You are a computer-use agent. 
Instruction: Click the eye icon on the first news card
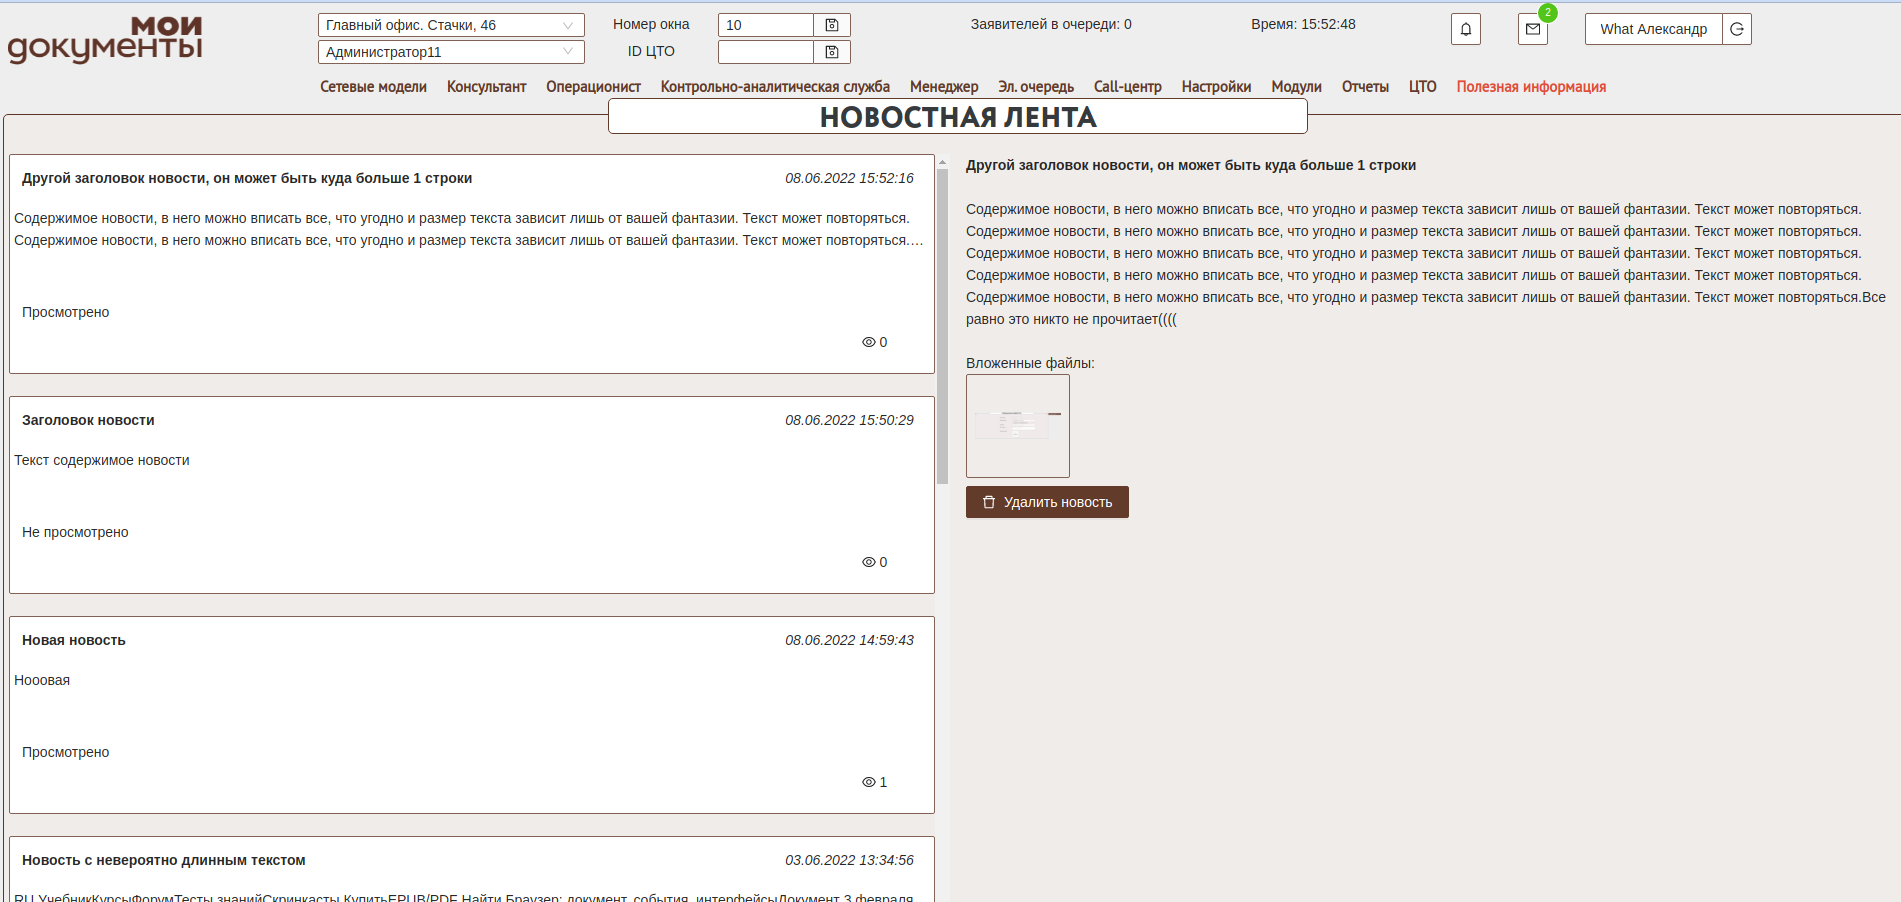[868, 342]
